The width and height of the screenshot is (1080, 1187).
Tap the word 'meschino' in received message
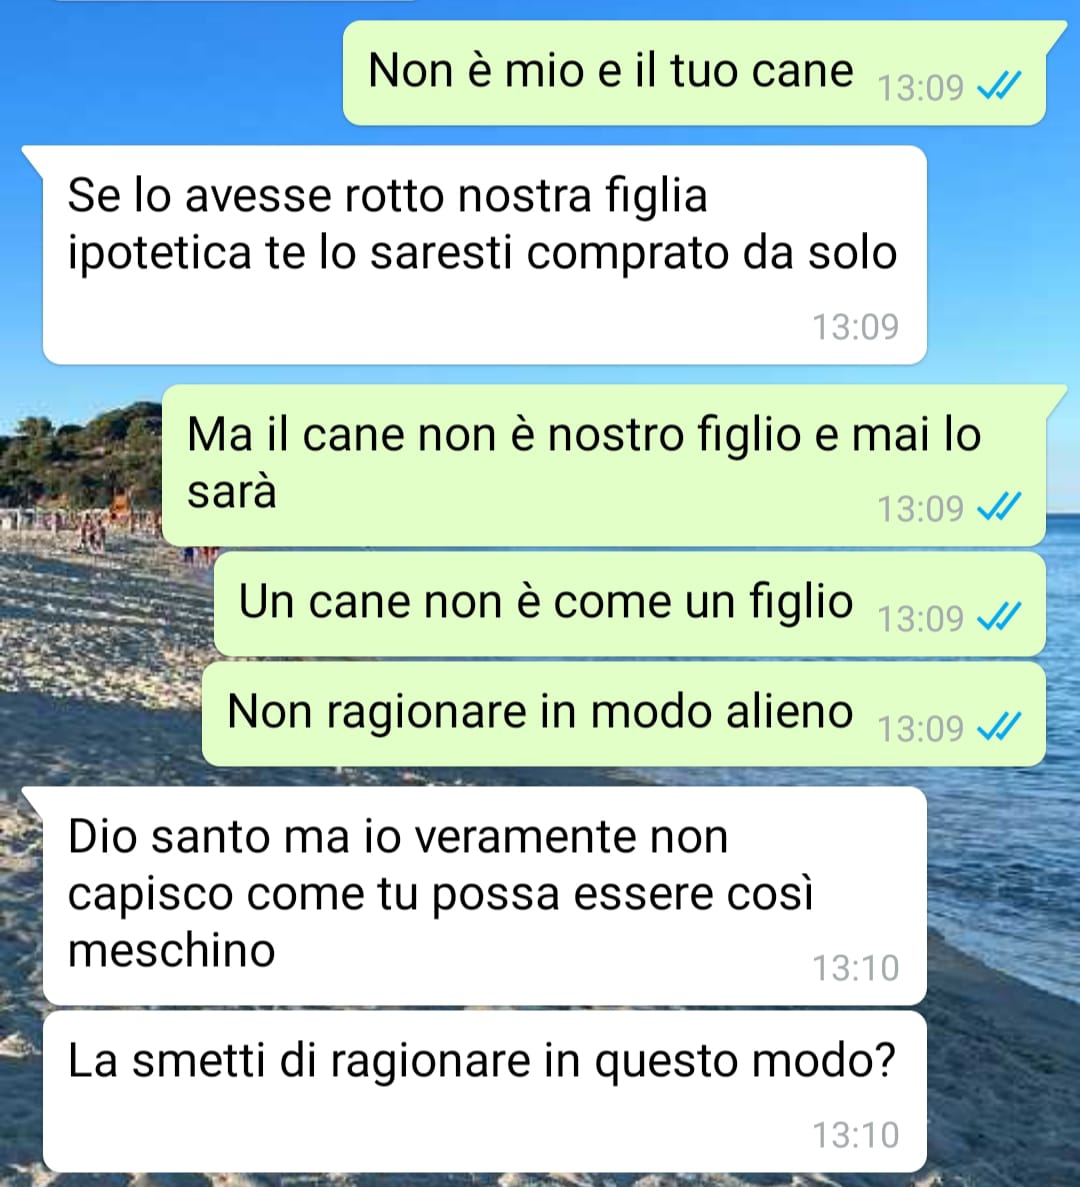coord(172,951)
